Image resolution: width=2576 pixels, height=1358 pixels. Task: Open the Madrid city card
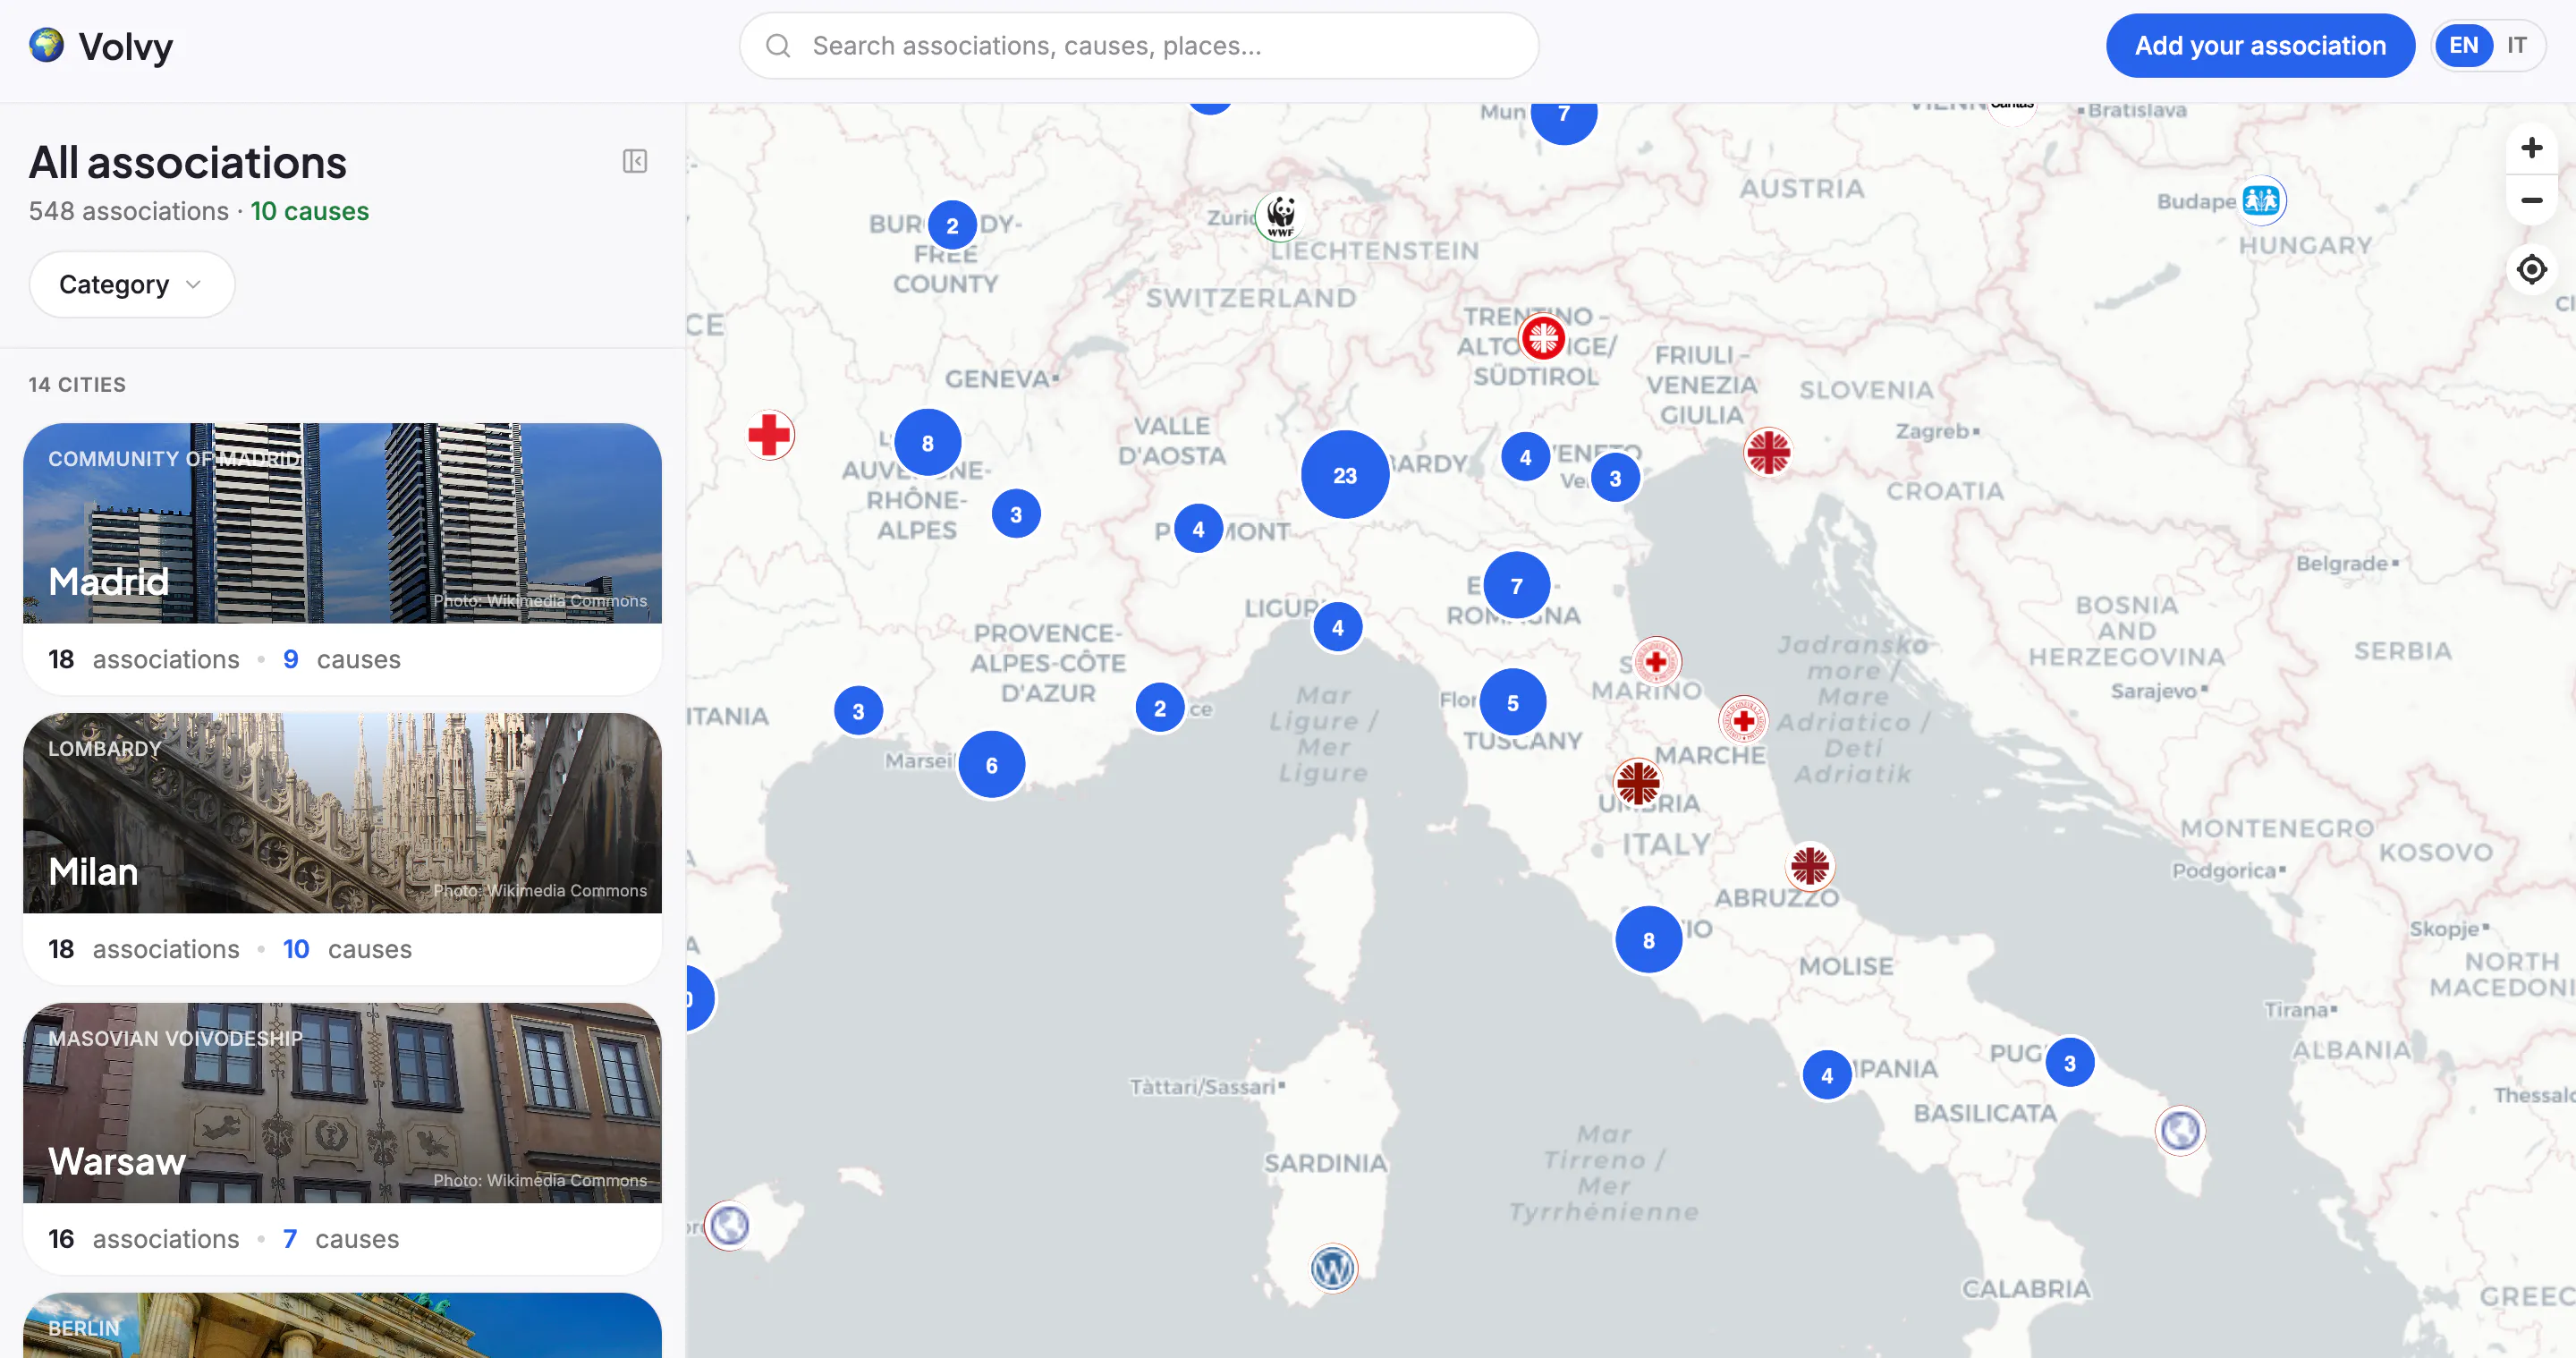[x=342, y=558]
